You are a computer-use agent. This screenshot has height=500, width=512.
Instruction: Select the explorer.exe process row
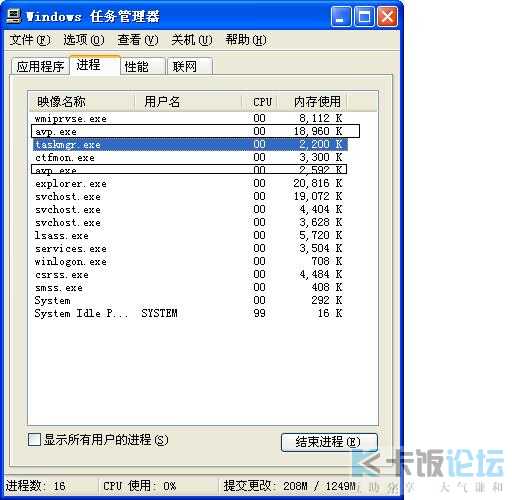point(189,183)
